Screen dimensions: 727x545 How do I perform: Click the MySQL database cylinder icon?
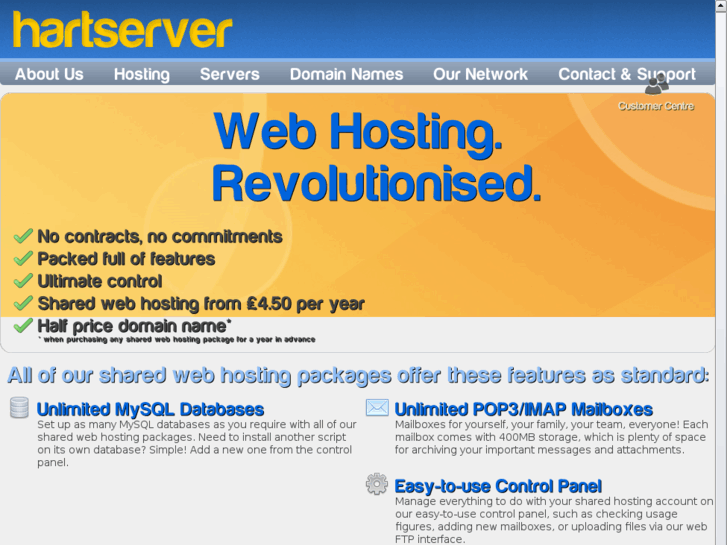point(19,408)
